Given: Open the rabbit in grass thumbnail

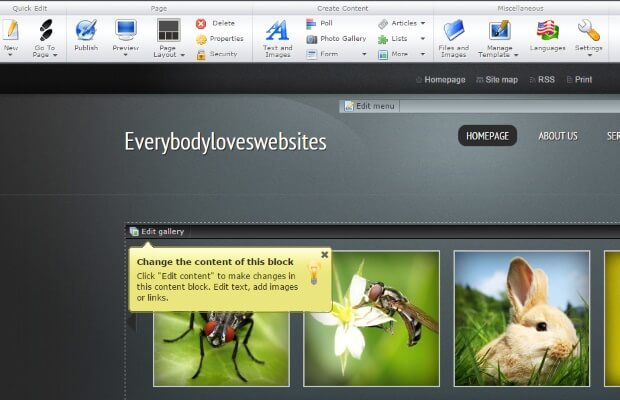Looking at the screenshot, I should pos(522,319).
